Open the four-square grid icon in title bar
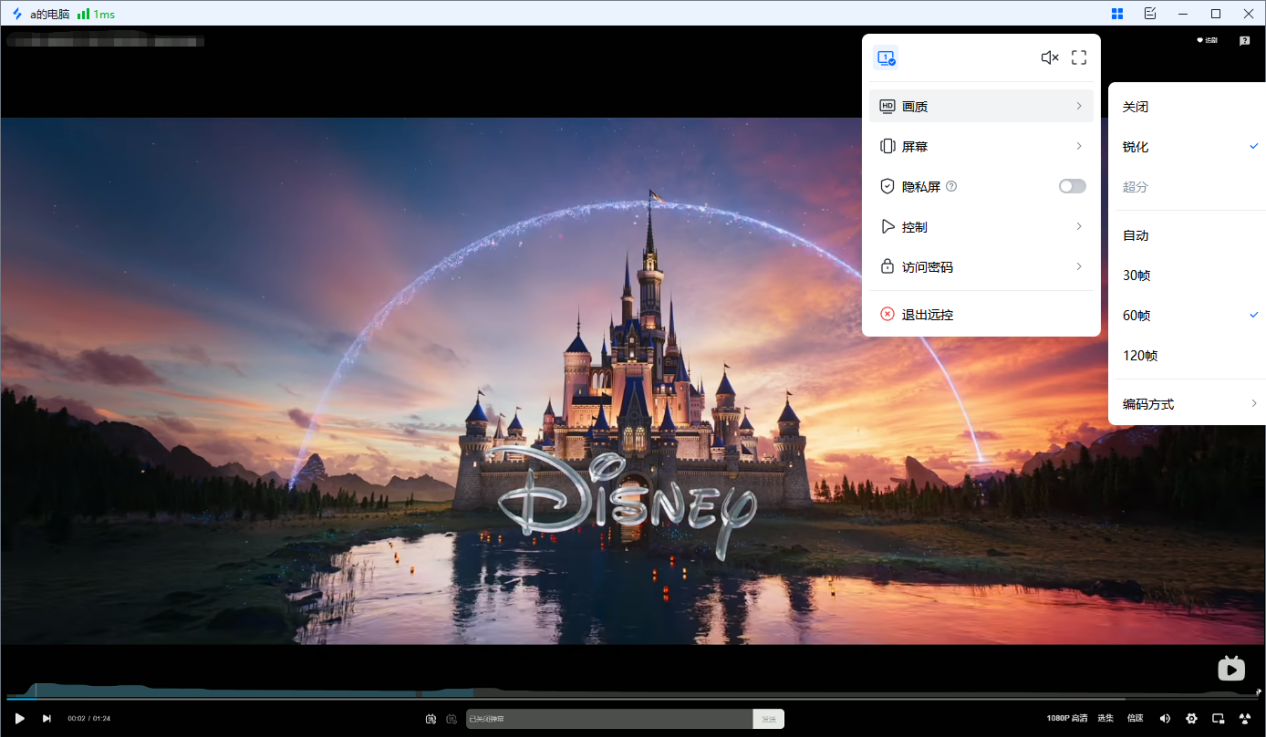 (1117, 14)
